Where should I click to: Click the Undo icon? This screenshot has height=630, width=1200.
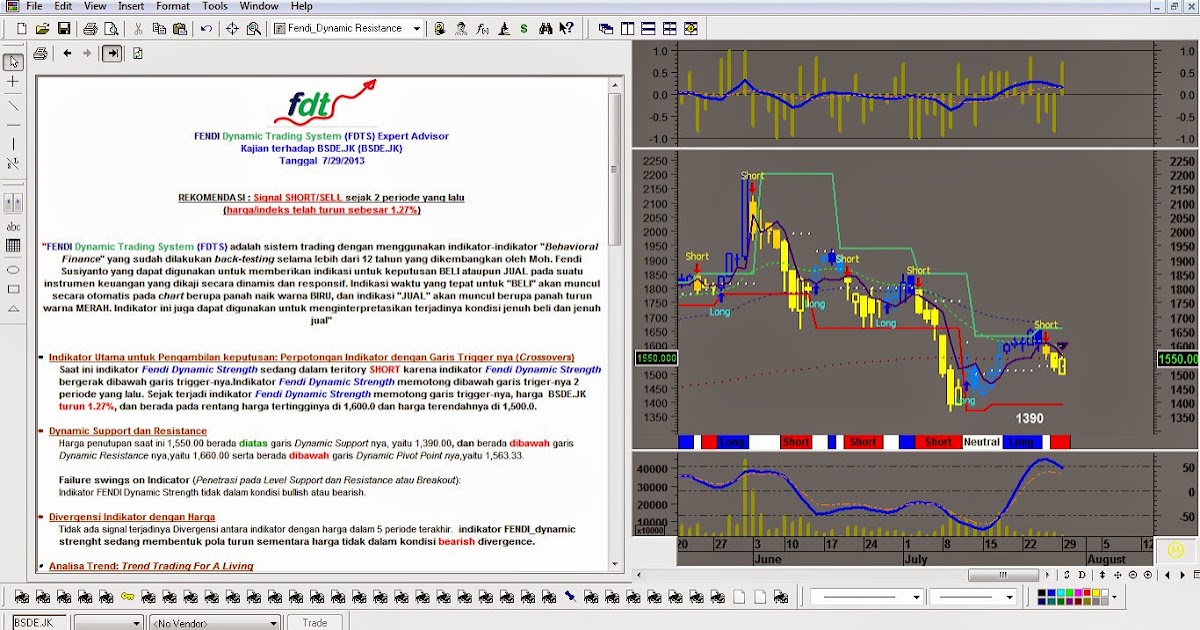point(206,29)
